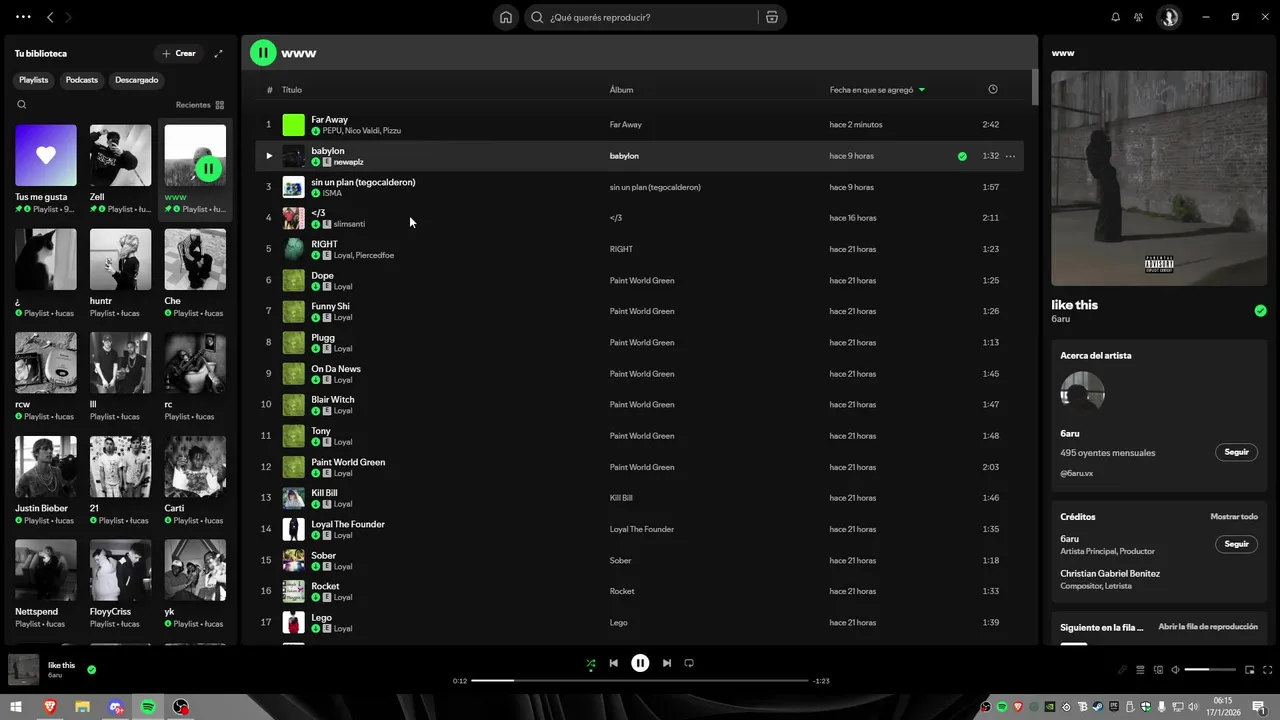Filter library by Descargado
The image size is (1280, 720).
click(137, 80)
